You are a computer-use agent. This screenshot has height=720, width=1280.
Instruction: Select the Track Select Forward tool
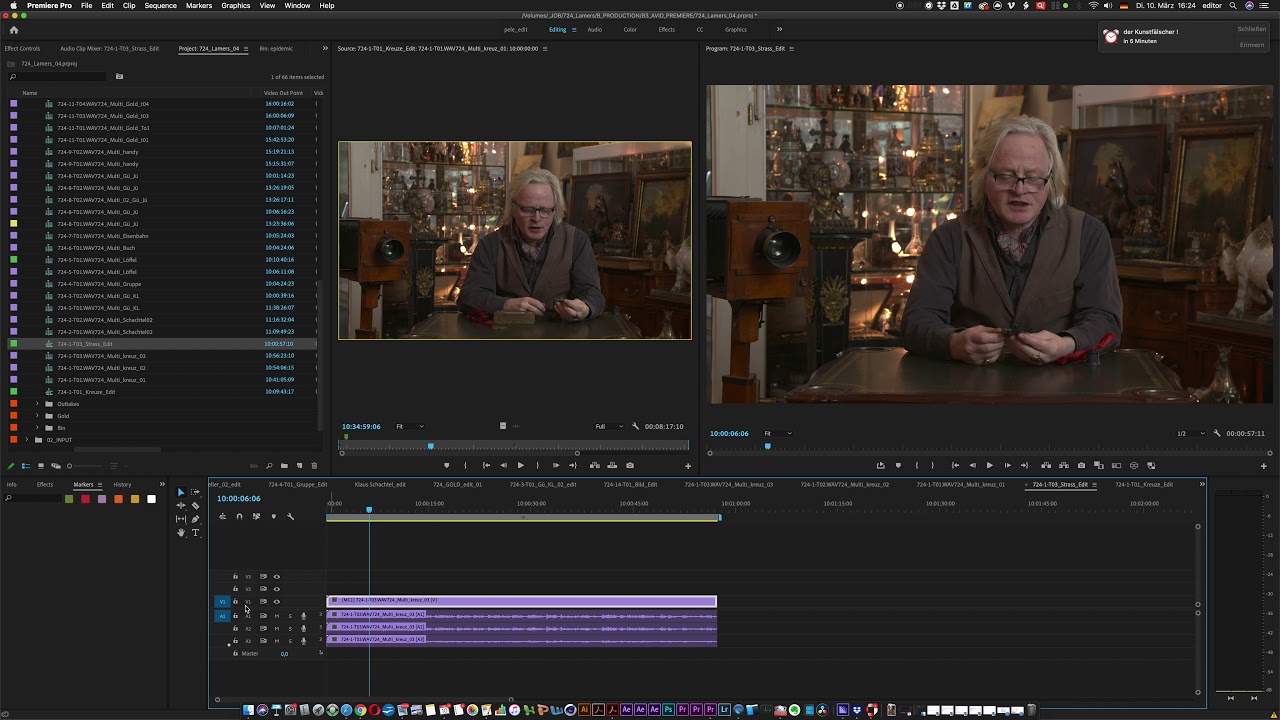(x=196, y=492)
